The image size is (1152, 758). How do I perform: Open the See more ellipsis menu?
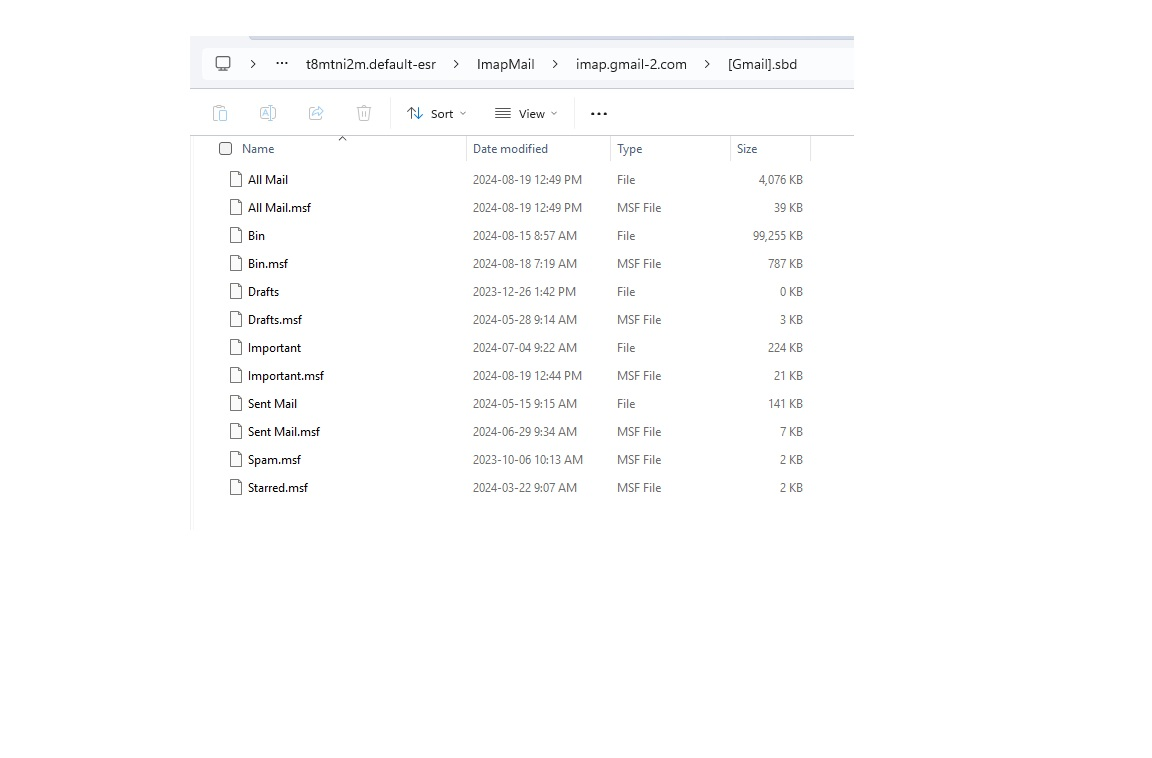tap(599, 114)
